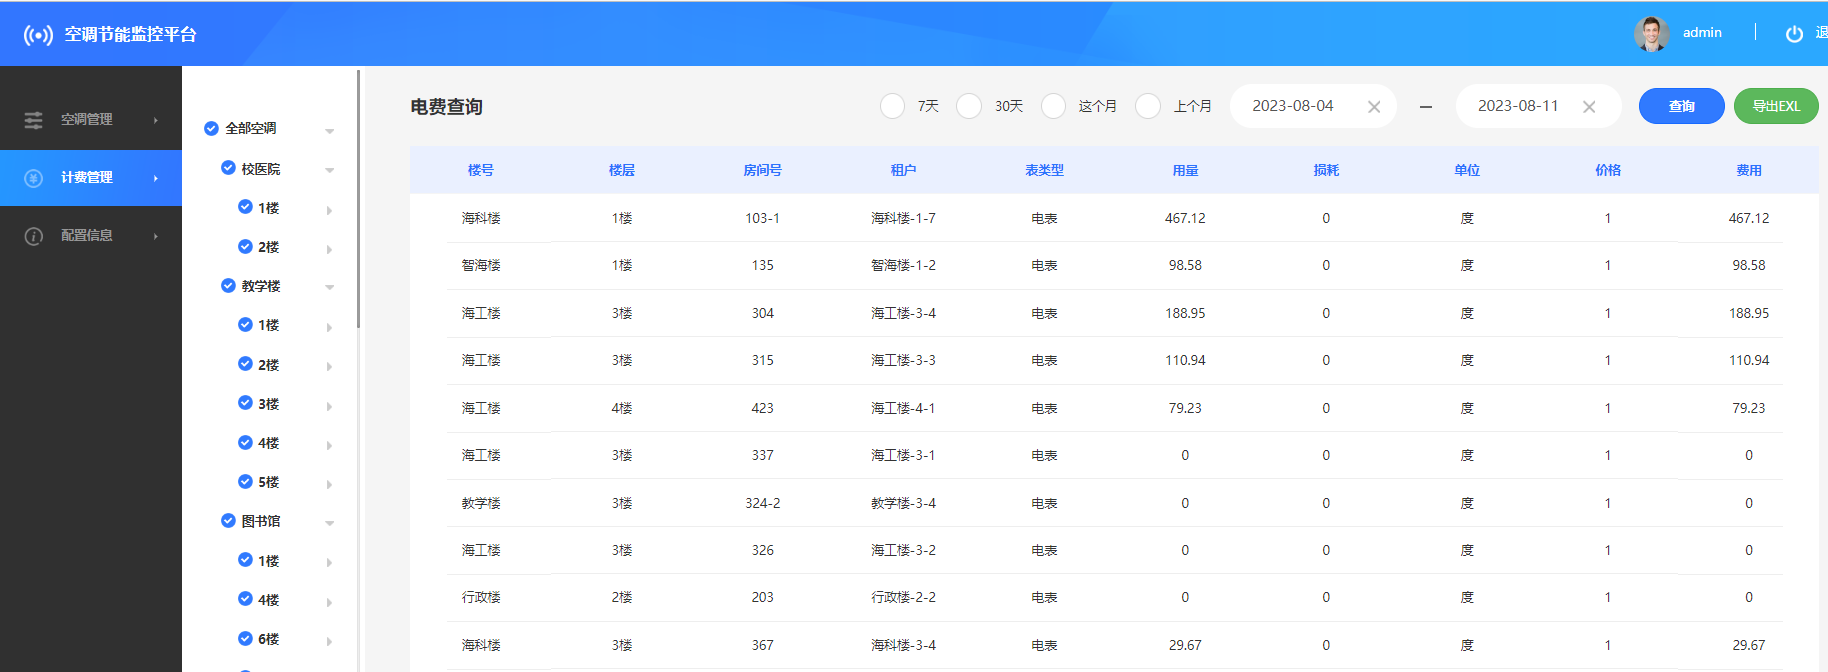Click the green 导出EXL button
Image resolution: width=1828 pixels, height=672 pixels.
click(x=1775, y=106)
